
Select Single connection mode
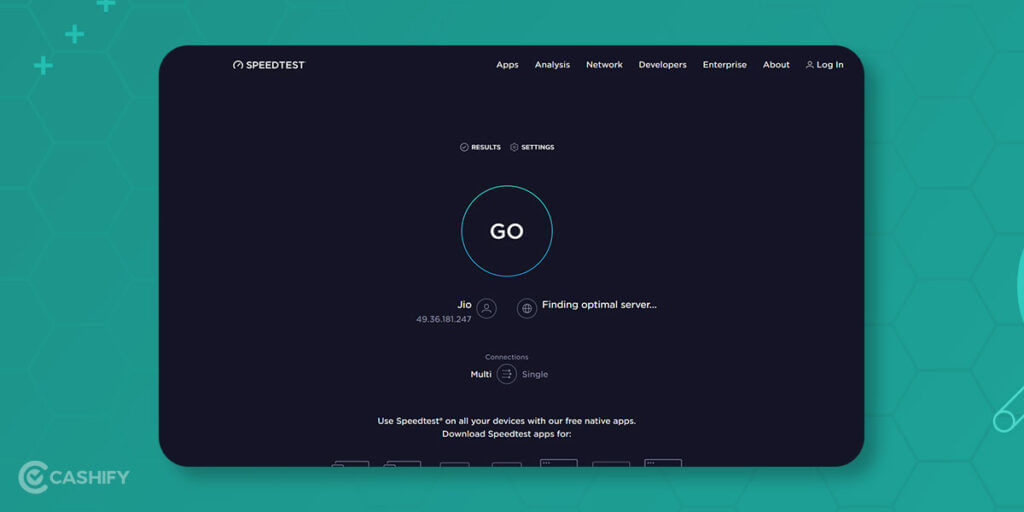pyautogui.click(x=535, y=375)
